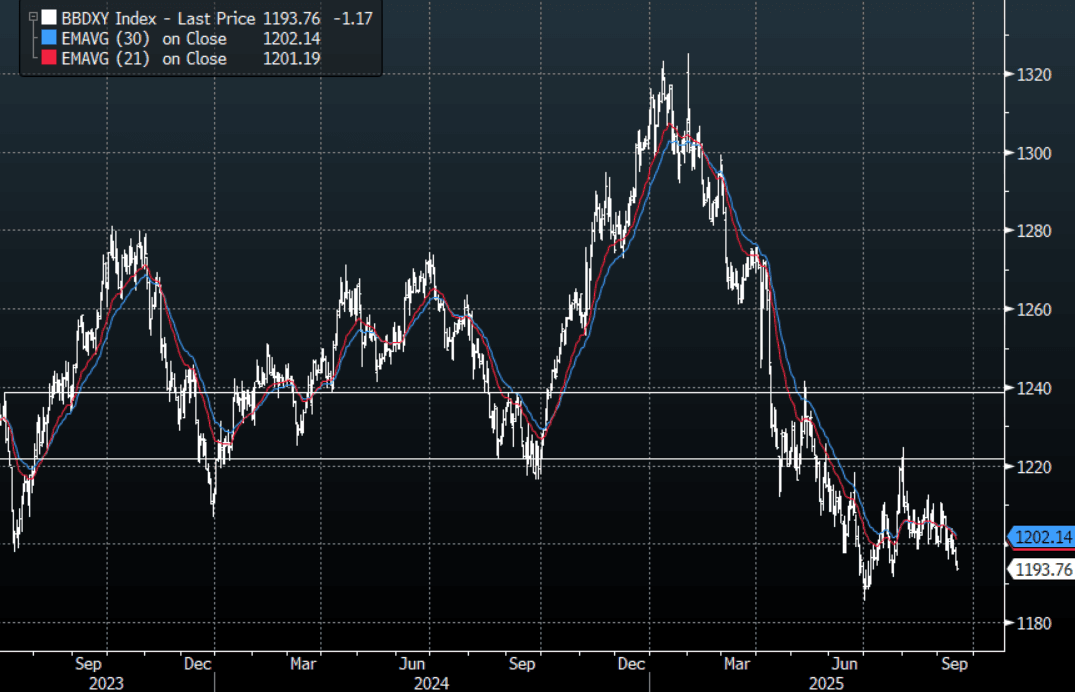Click the red EMAVG (21) color swatch
This screenshot has height=692, width=1075.
click(49, 59)
